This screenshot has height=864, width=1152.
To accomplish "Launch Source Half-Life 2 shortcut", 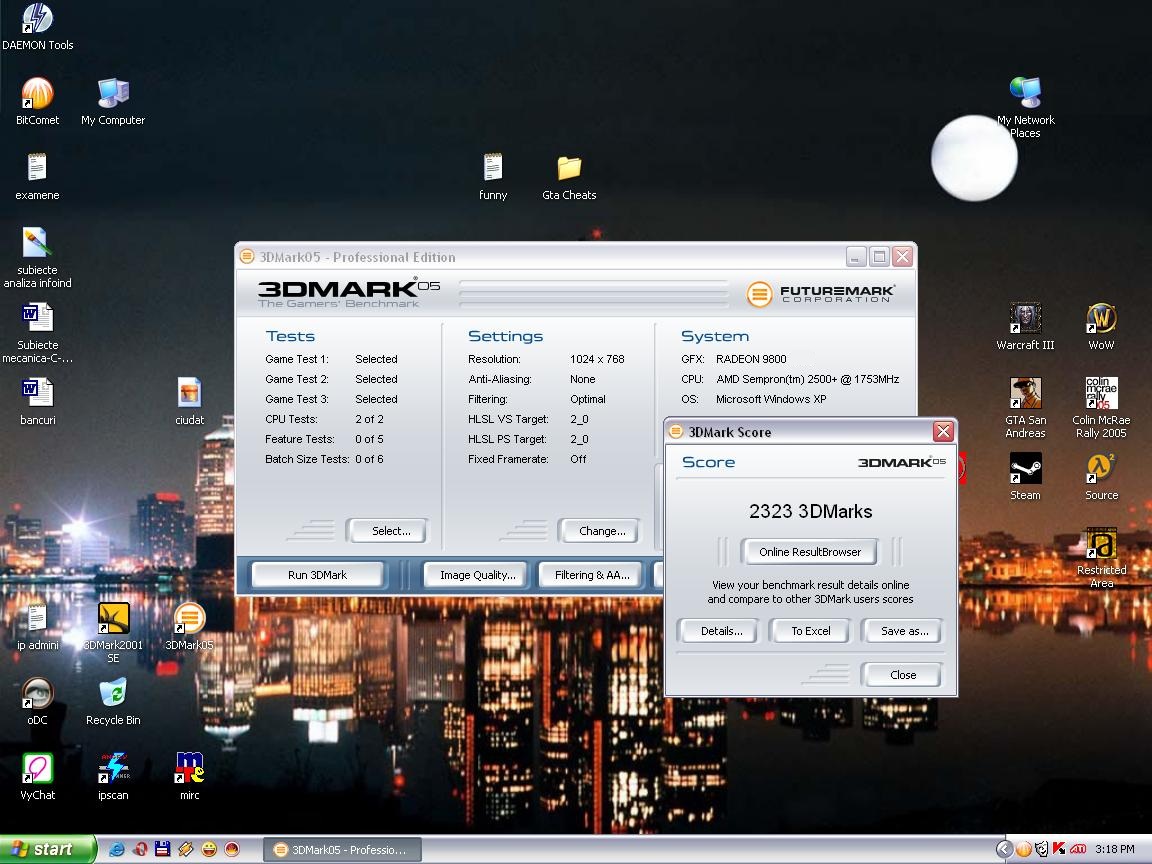I will click(1101, 477).
